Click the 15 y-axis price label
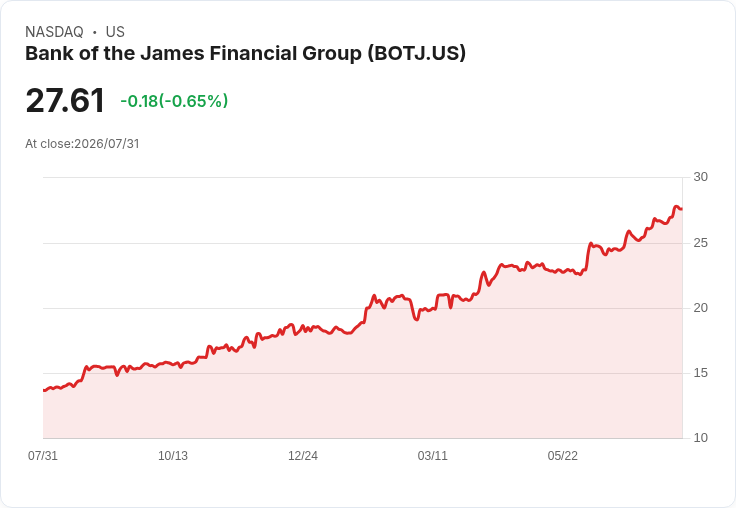This screenshot has height=508, width=736. [x=700, y=373]
